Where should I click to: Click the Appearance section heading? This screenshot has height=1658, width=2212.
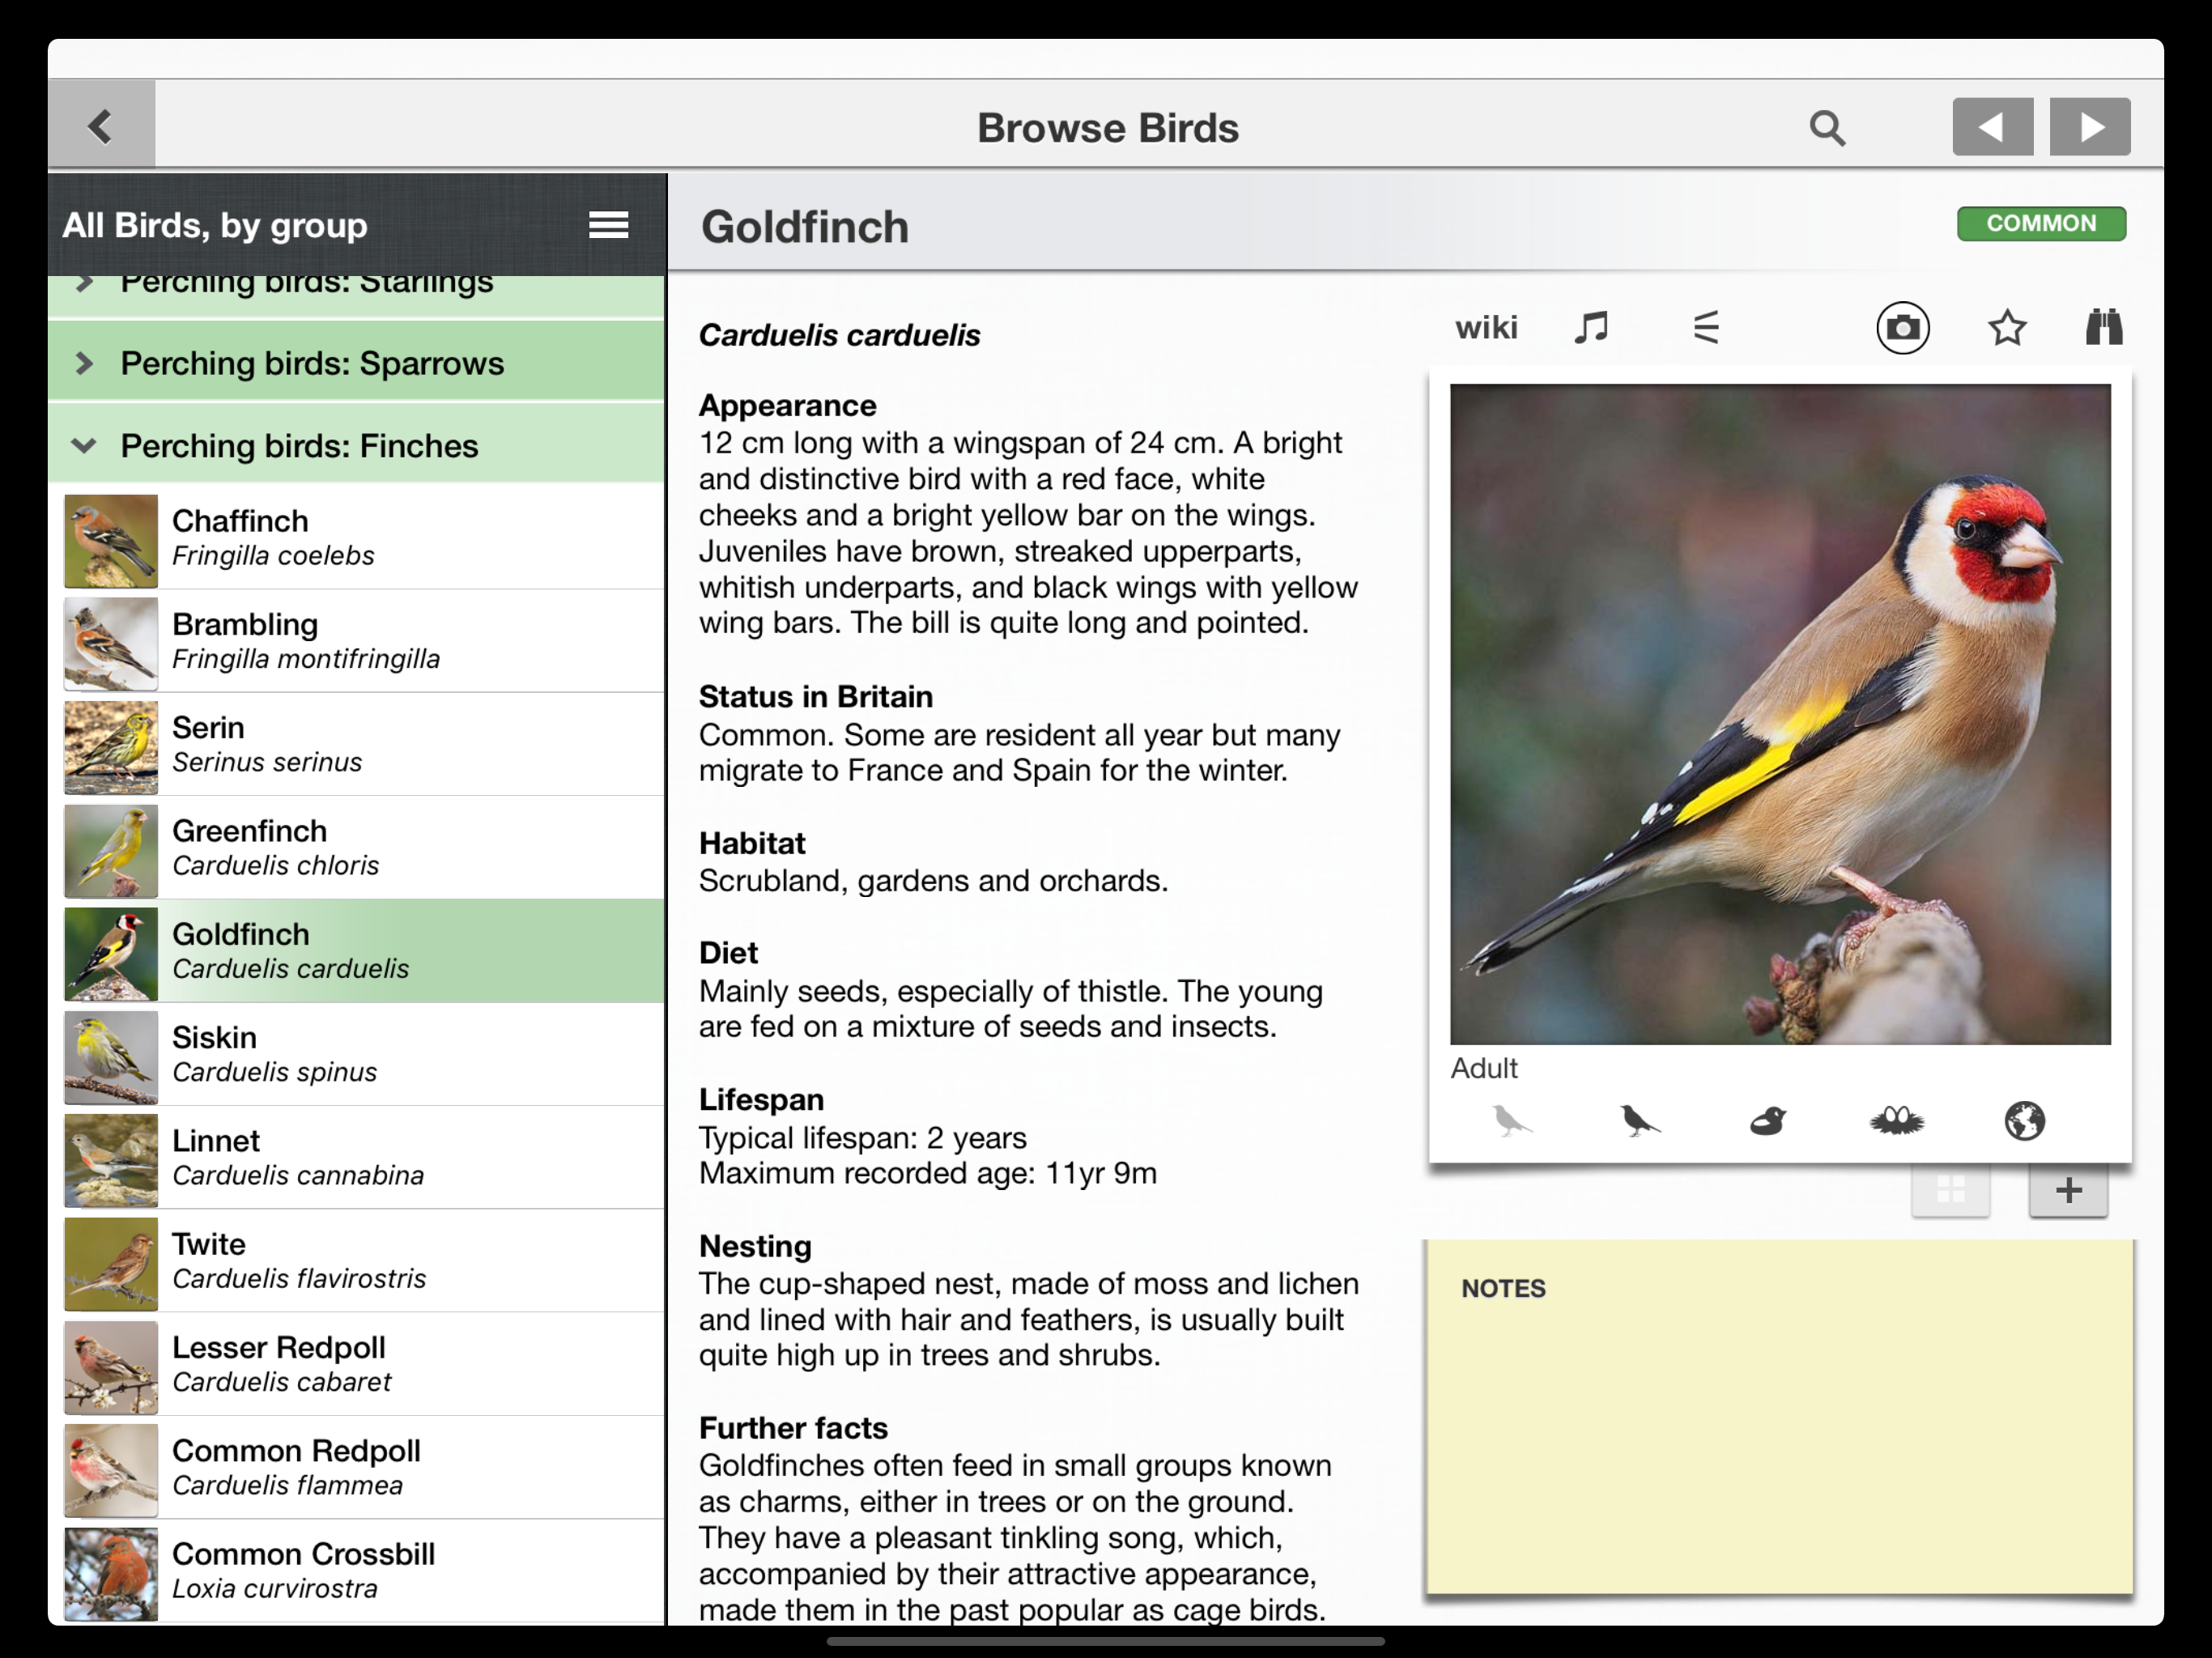click(787, 405)
